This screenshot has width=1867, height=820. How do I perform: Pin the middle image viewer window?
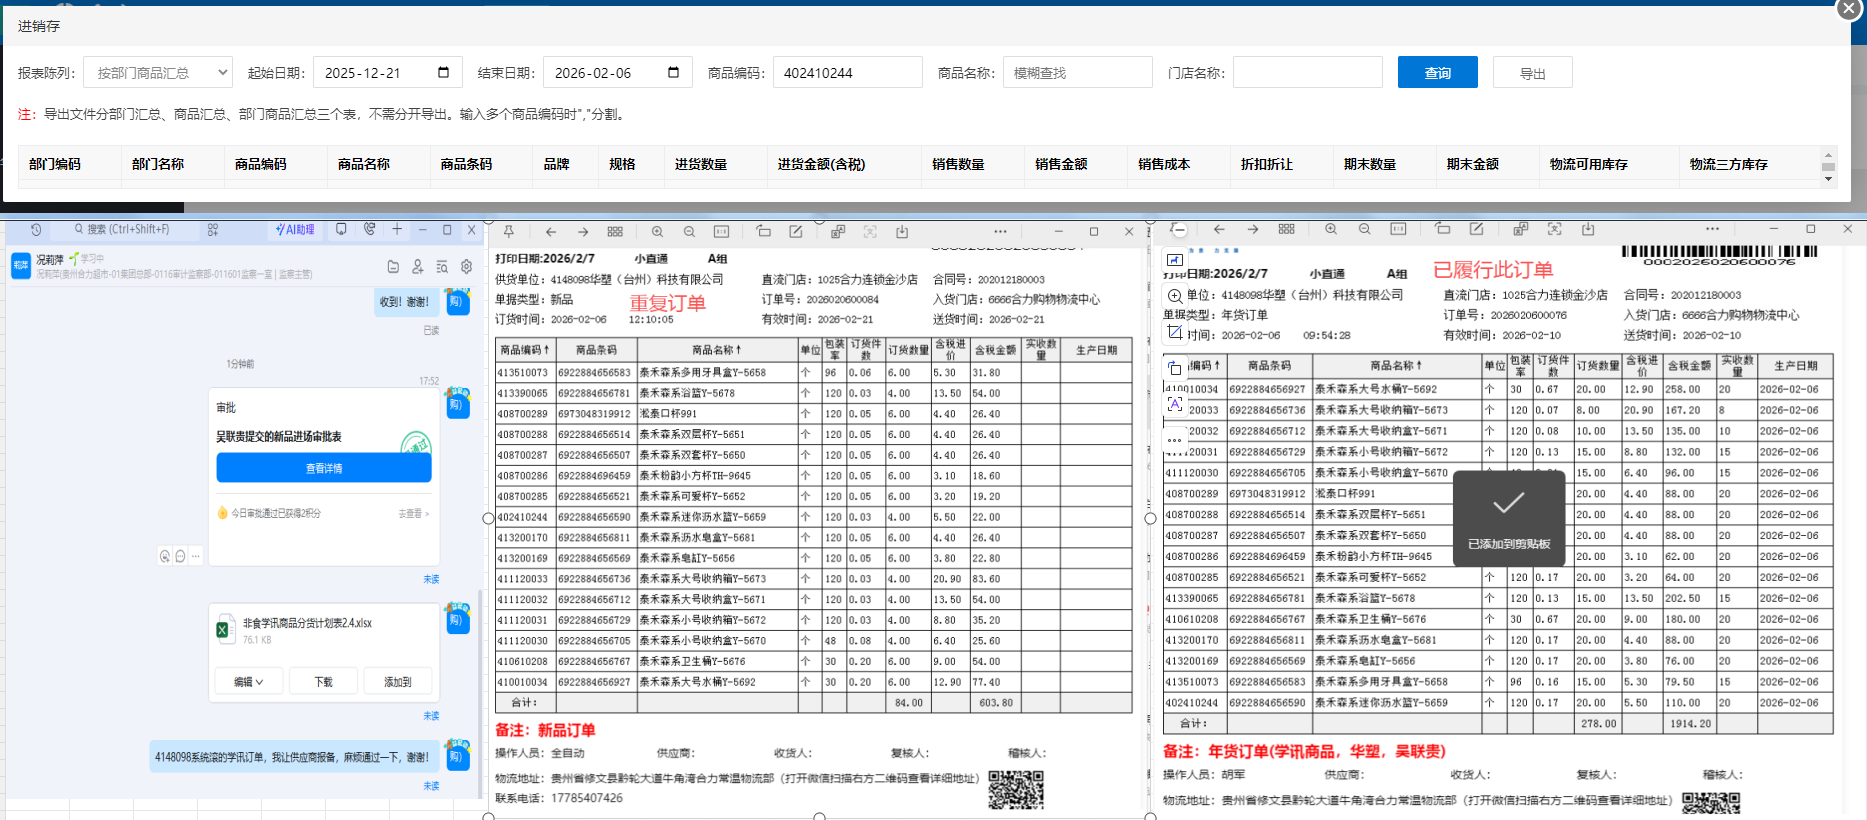(509, 232)
